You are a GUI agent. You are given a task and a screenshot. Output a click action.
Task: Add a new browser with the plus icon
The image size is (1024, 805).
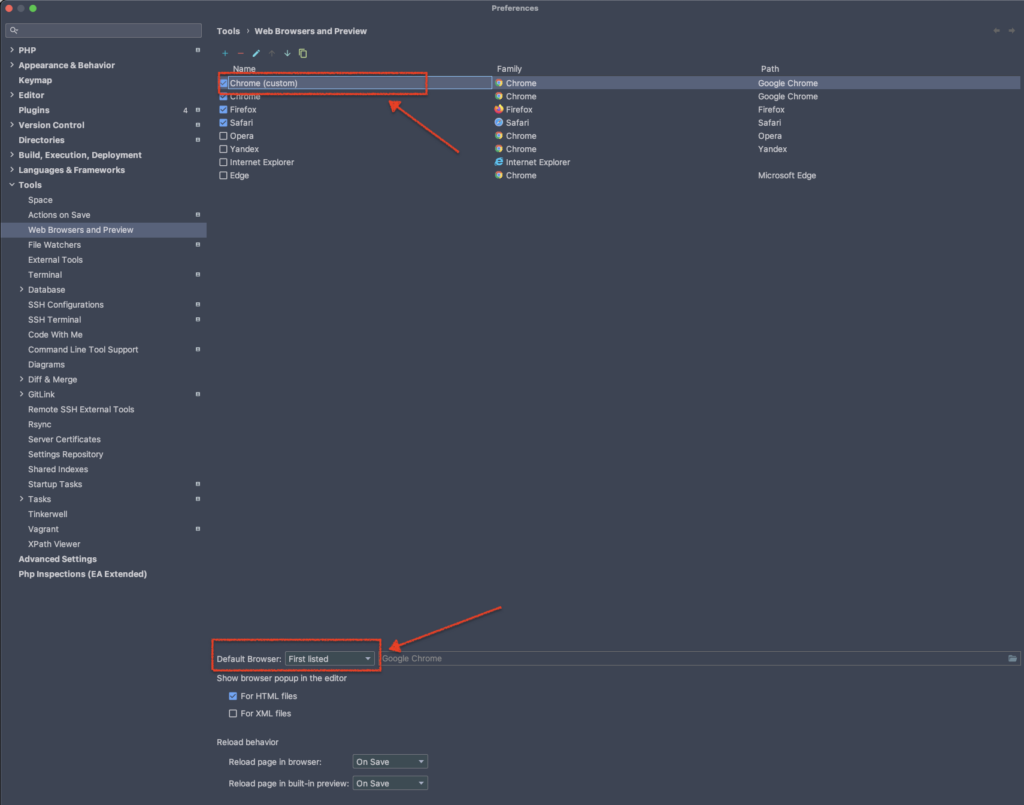coord(224,53)
